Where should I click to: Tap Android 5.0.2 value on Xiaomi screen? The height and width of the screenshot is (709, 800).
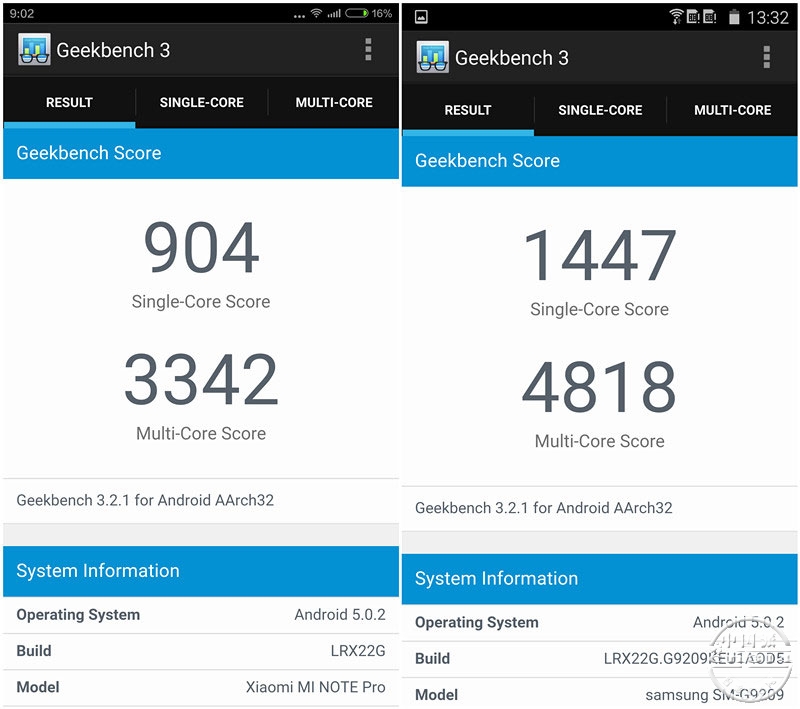pyautogui.click(x=340, y=615)
